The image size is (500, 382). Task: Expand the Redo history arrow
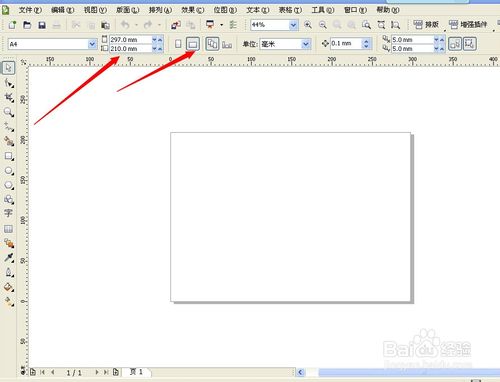click(159, 25)
